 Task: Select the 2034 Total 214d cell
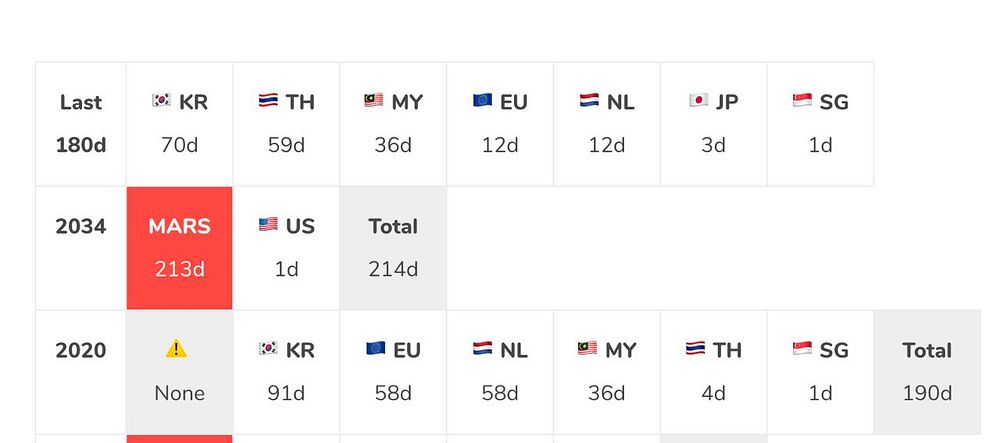tap(393, 248)
